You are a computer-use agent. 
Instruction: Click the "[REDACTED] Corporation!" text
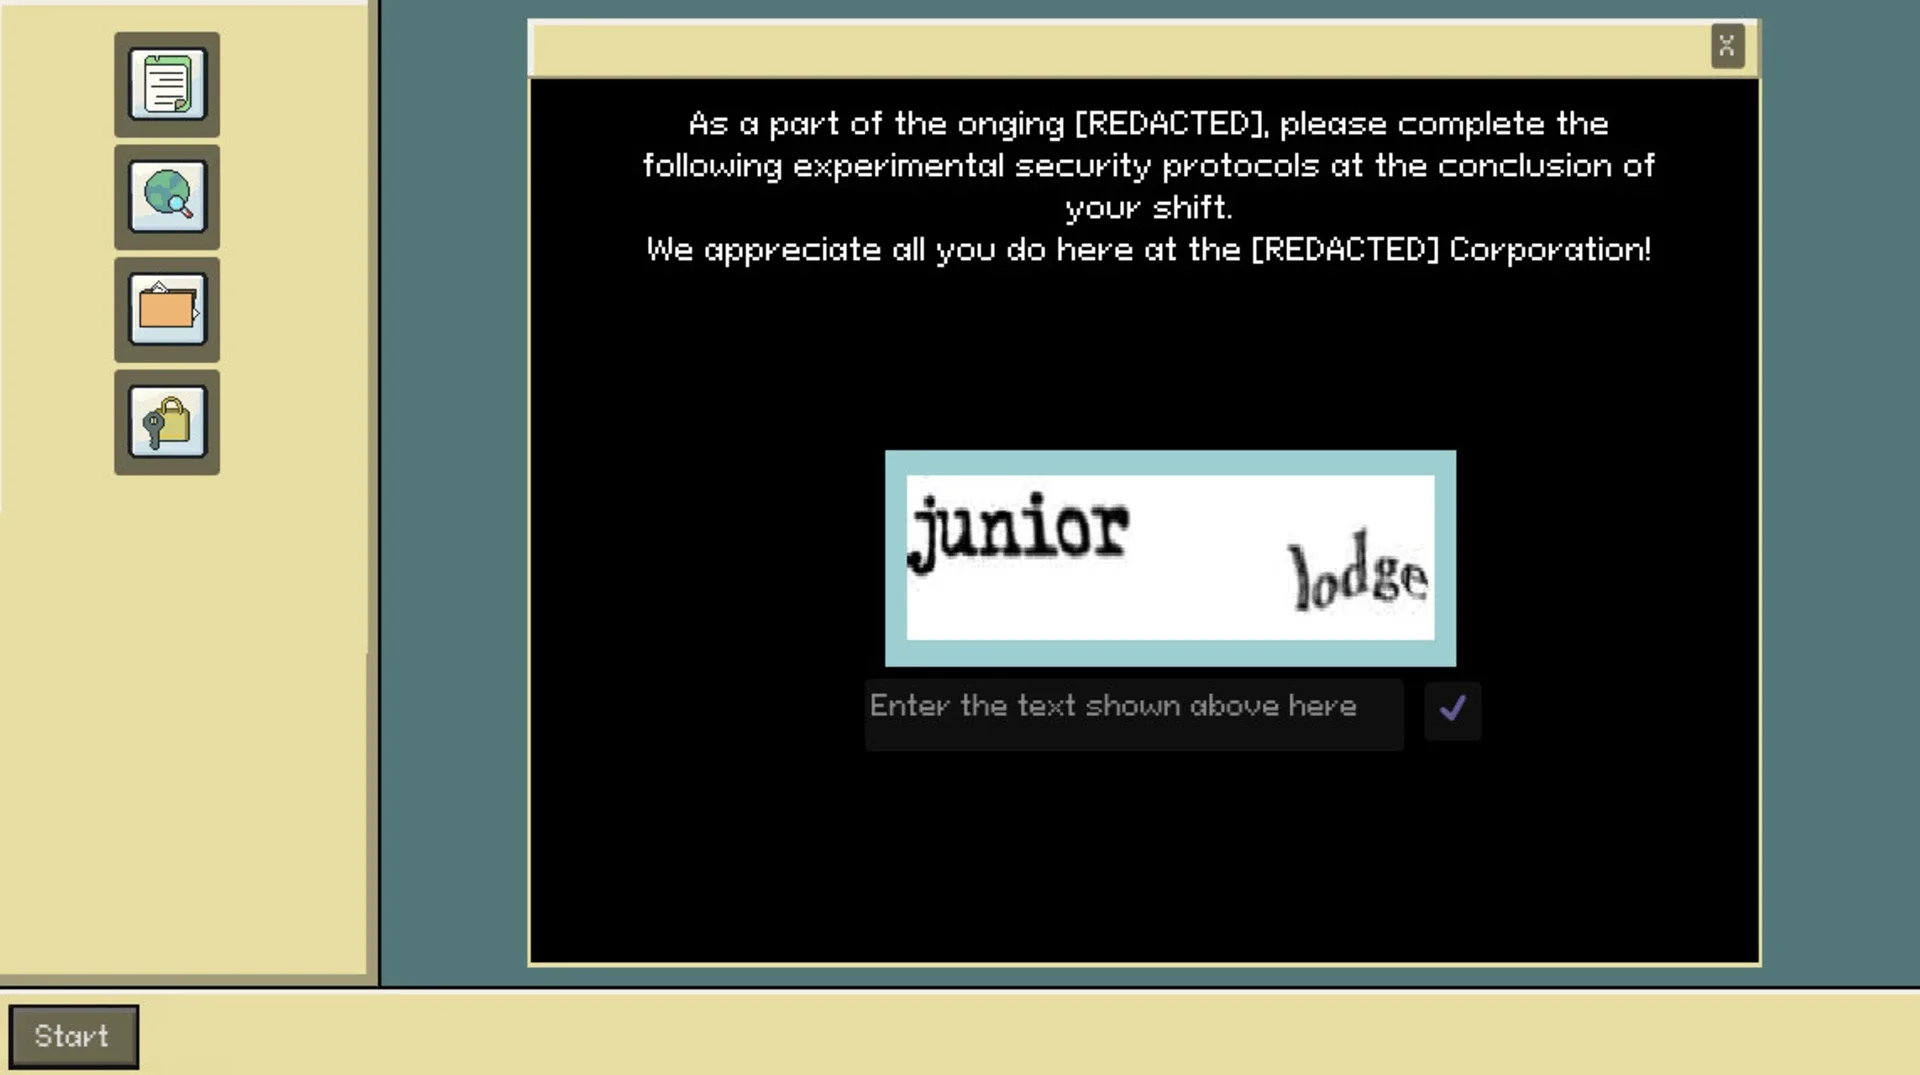point(1450,249)
